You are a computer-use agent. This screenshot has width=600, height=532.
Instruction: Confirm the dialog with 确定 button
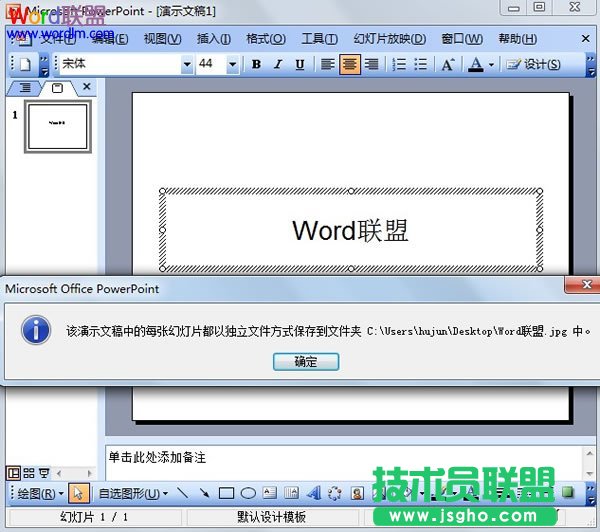(x=306, y=362)
